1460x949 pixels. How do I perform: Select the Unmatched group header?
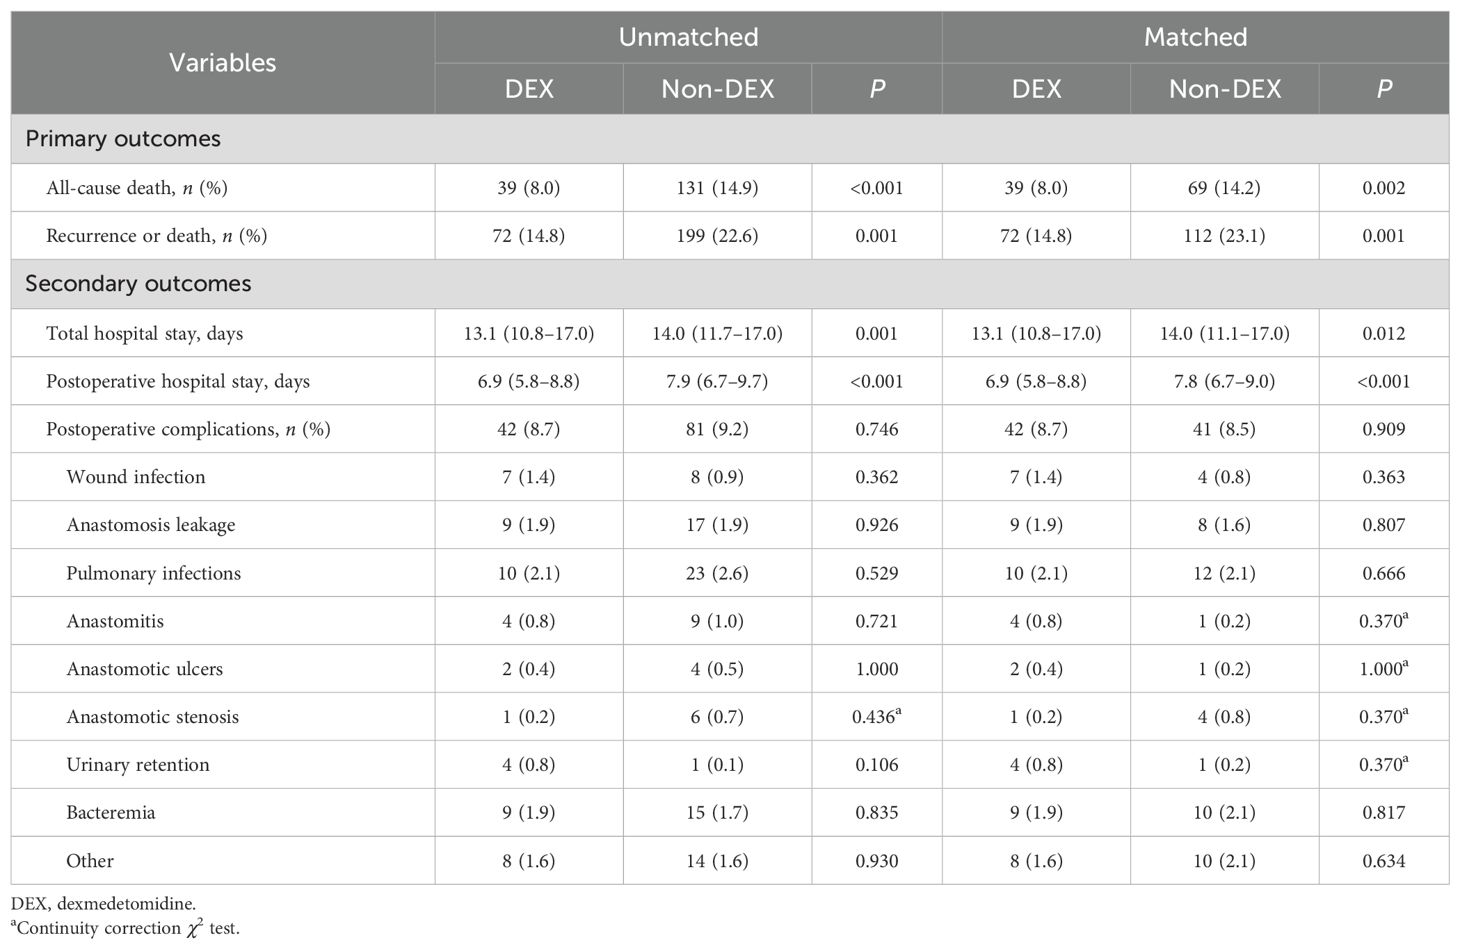688,37
